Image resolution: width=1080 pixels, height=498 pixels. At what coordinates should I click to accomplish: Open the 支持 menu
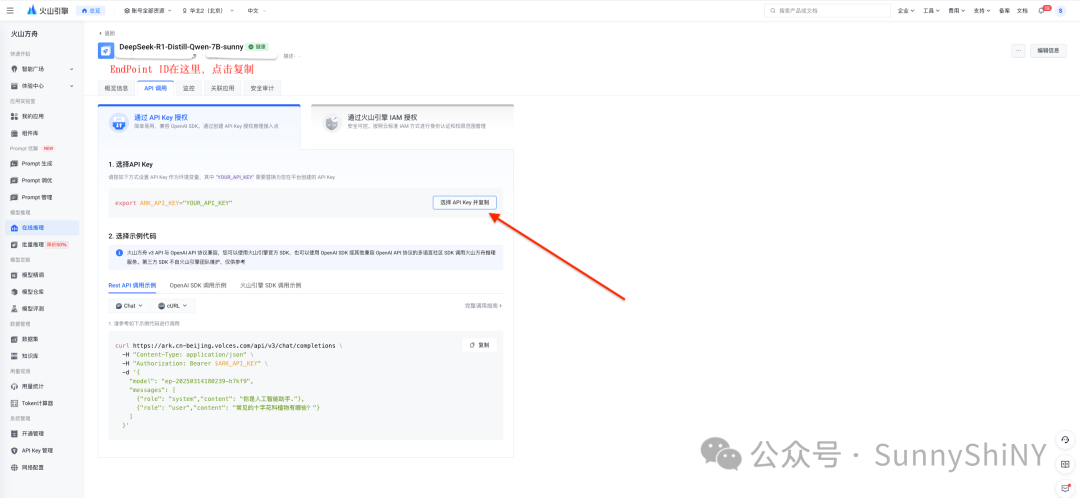[x=982, y=11]
